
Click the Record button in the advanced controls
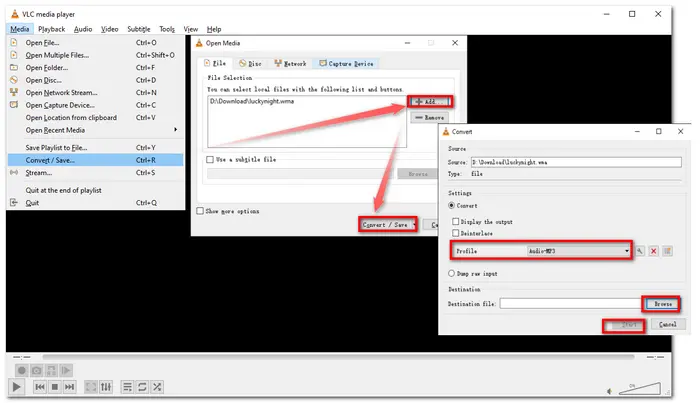click(x=21, y=370)
